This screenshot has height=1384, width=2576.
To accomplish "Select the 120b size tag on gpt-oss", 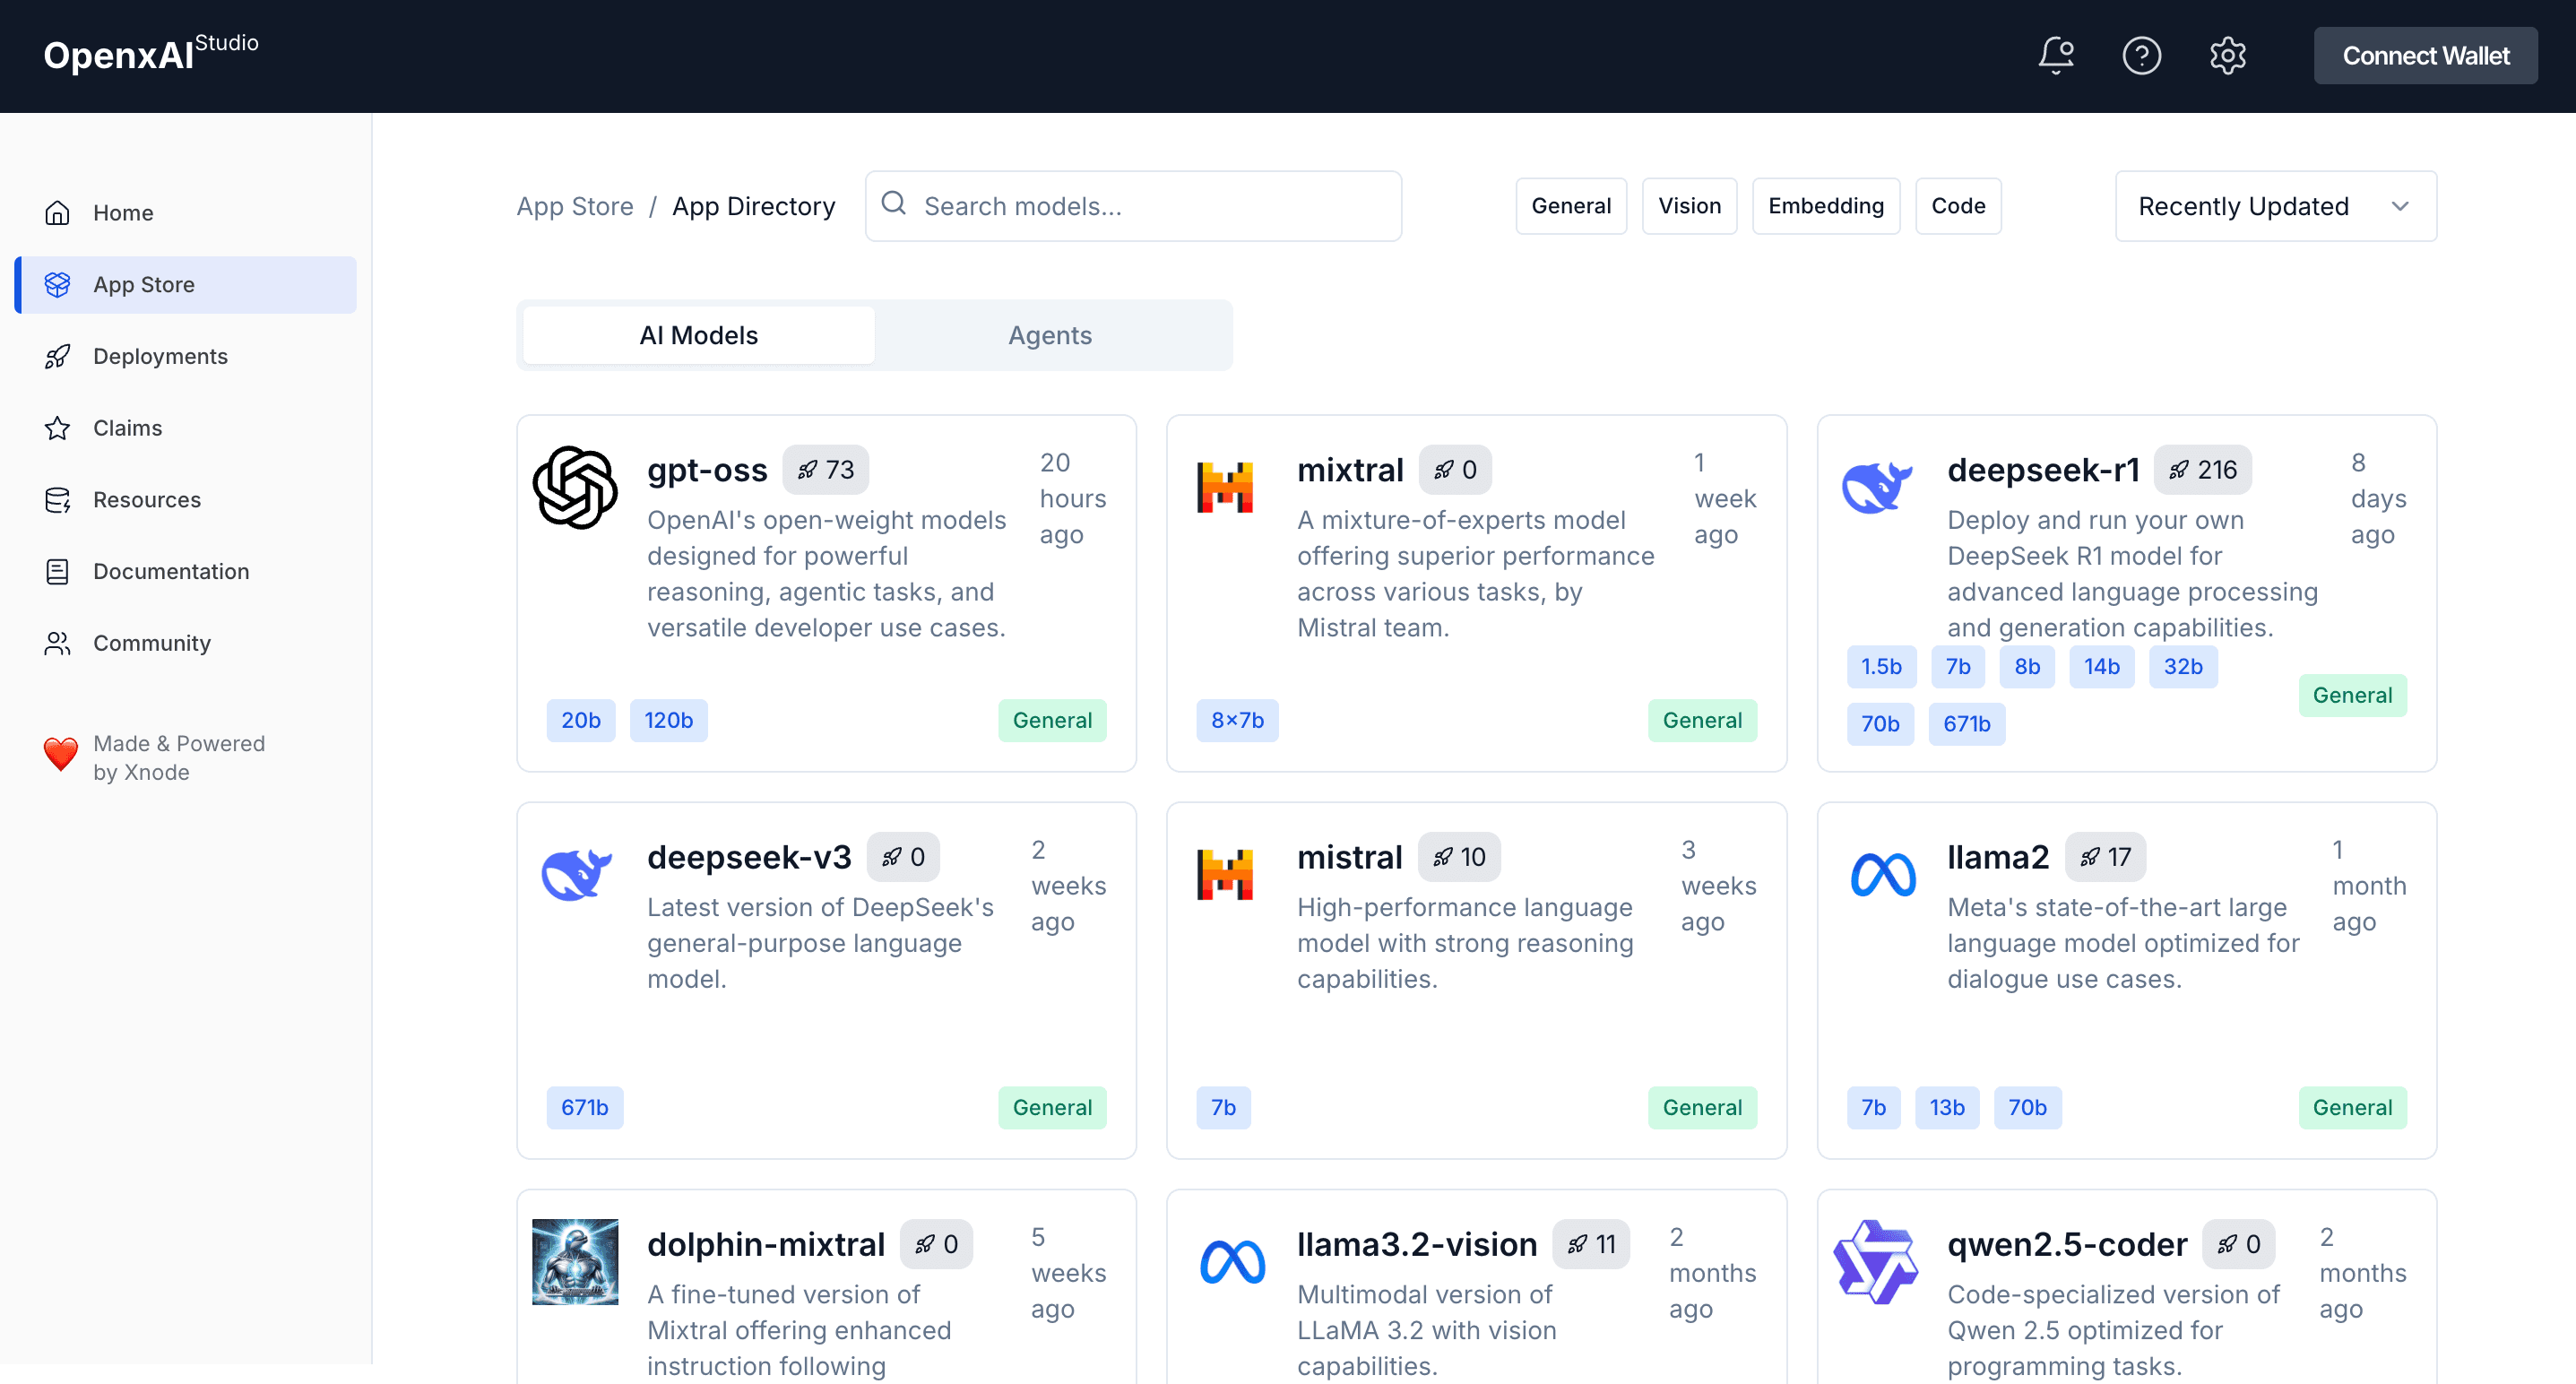I will [668, 721].
